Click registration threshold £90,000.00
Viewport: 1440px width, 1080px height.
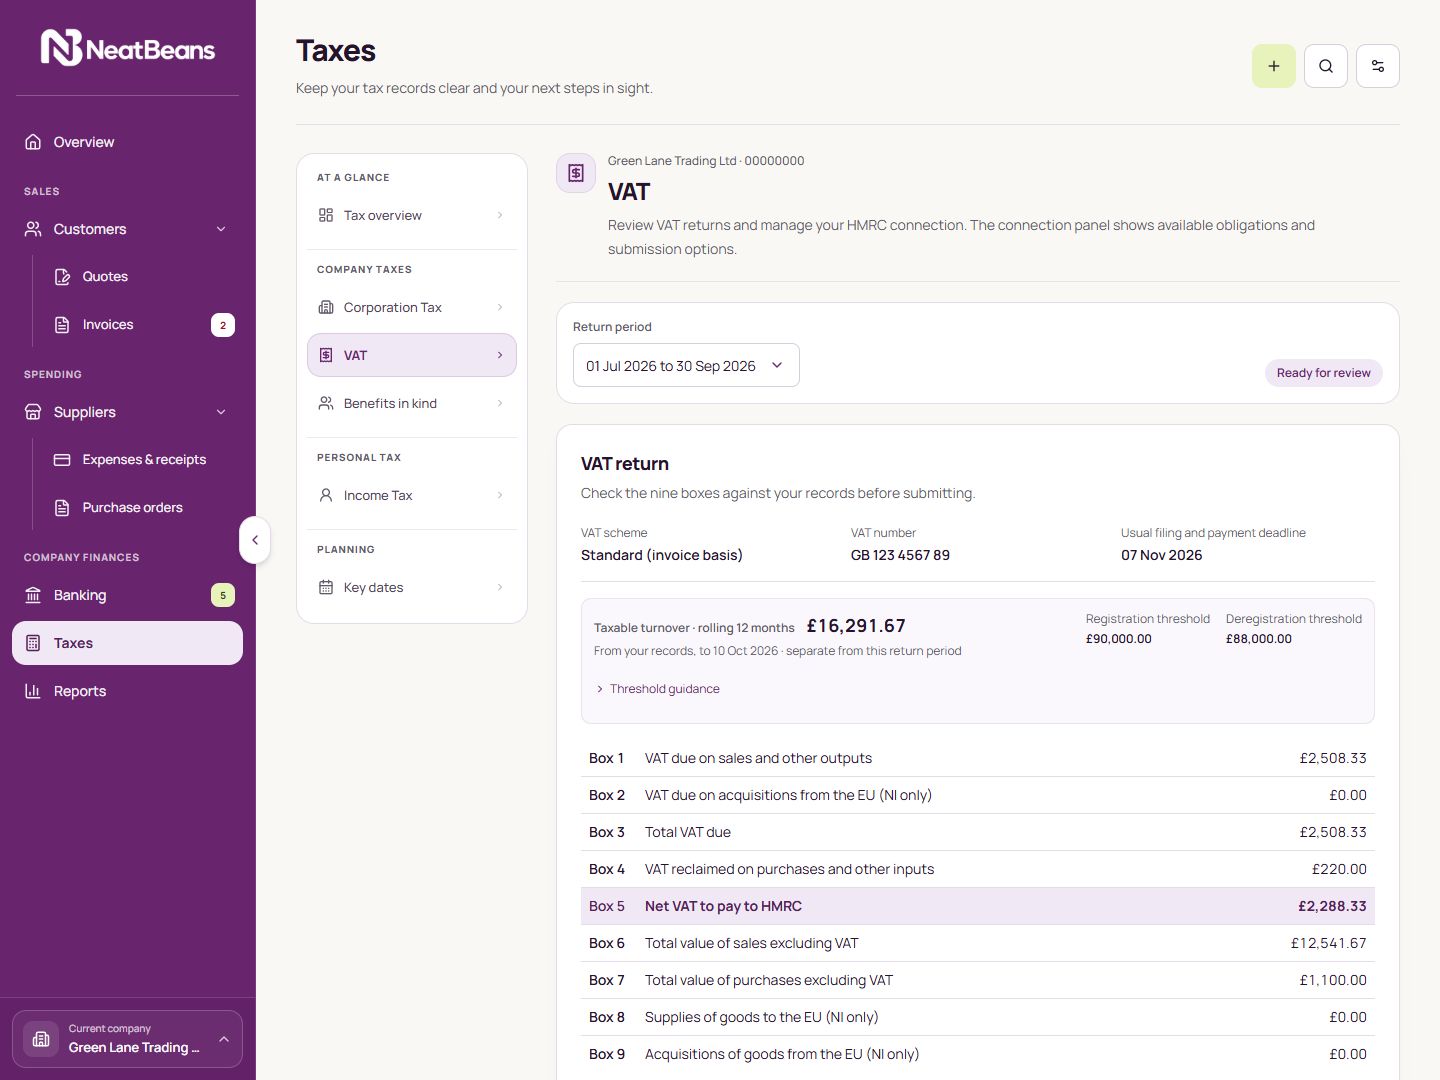1119,639
